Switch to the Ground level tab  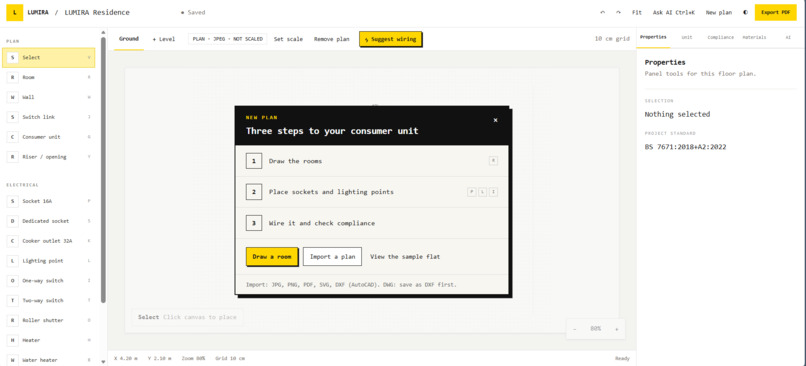(x=129, y=39)
